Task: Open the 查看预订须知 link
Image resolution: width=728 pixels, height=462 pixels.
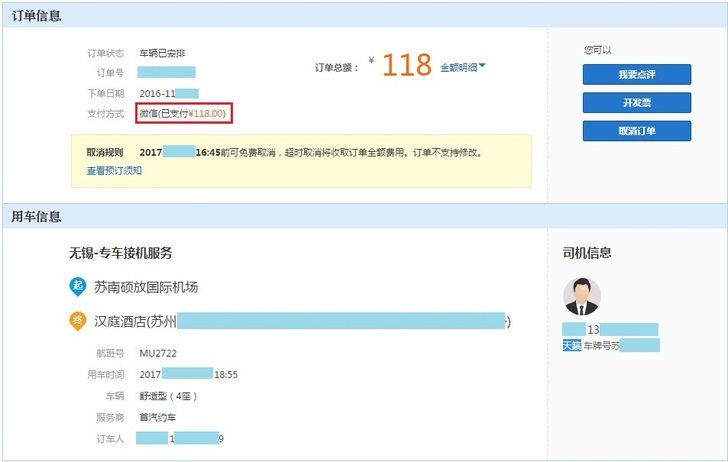Action: click(114, 170)
